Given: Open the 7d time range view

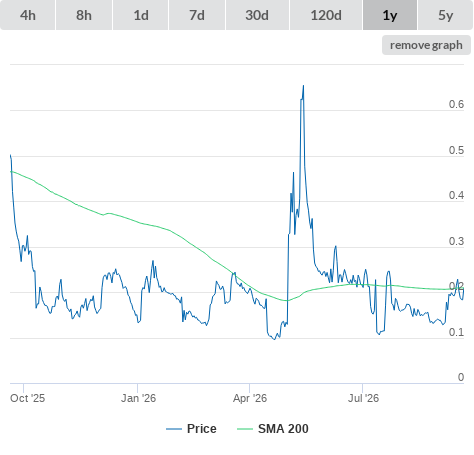Looking at the screenshot, I should [197, 15].
